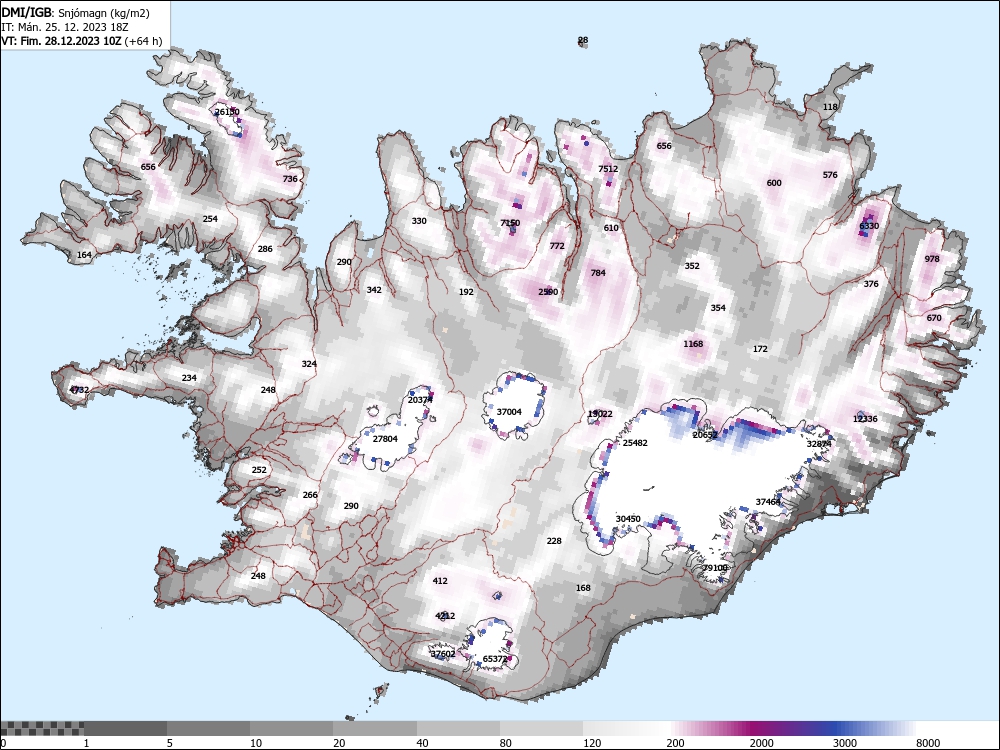
Task: Select the value 20374 label
Action: click(420, 400)
